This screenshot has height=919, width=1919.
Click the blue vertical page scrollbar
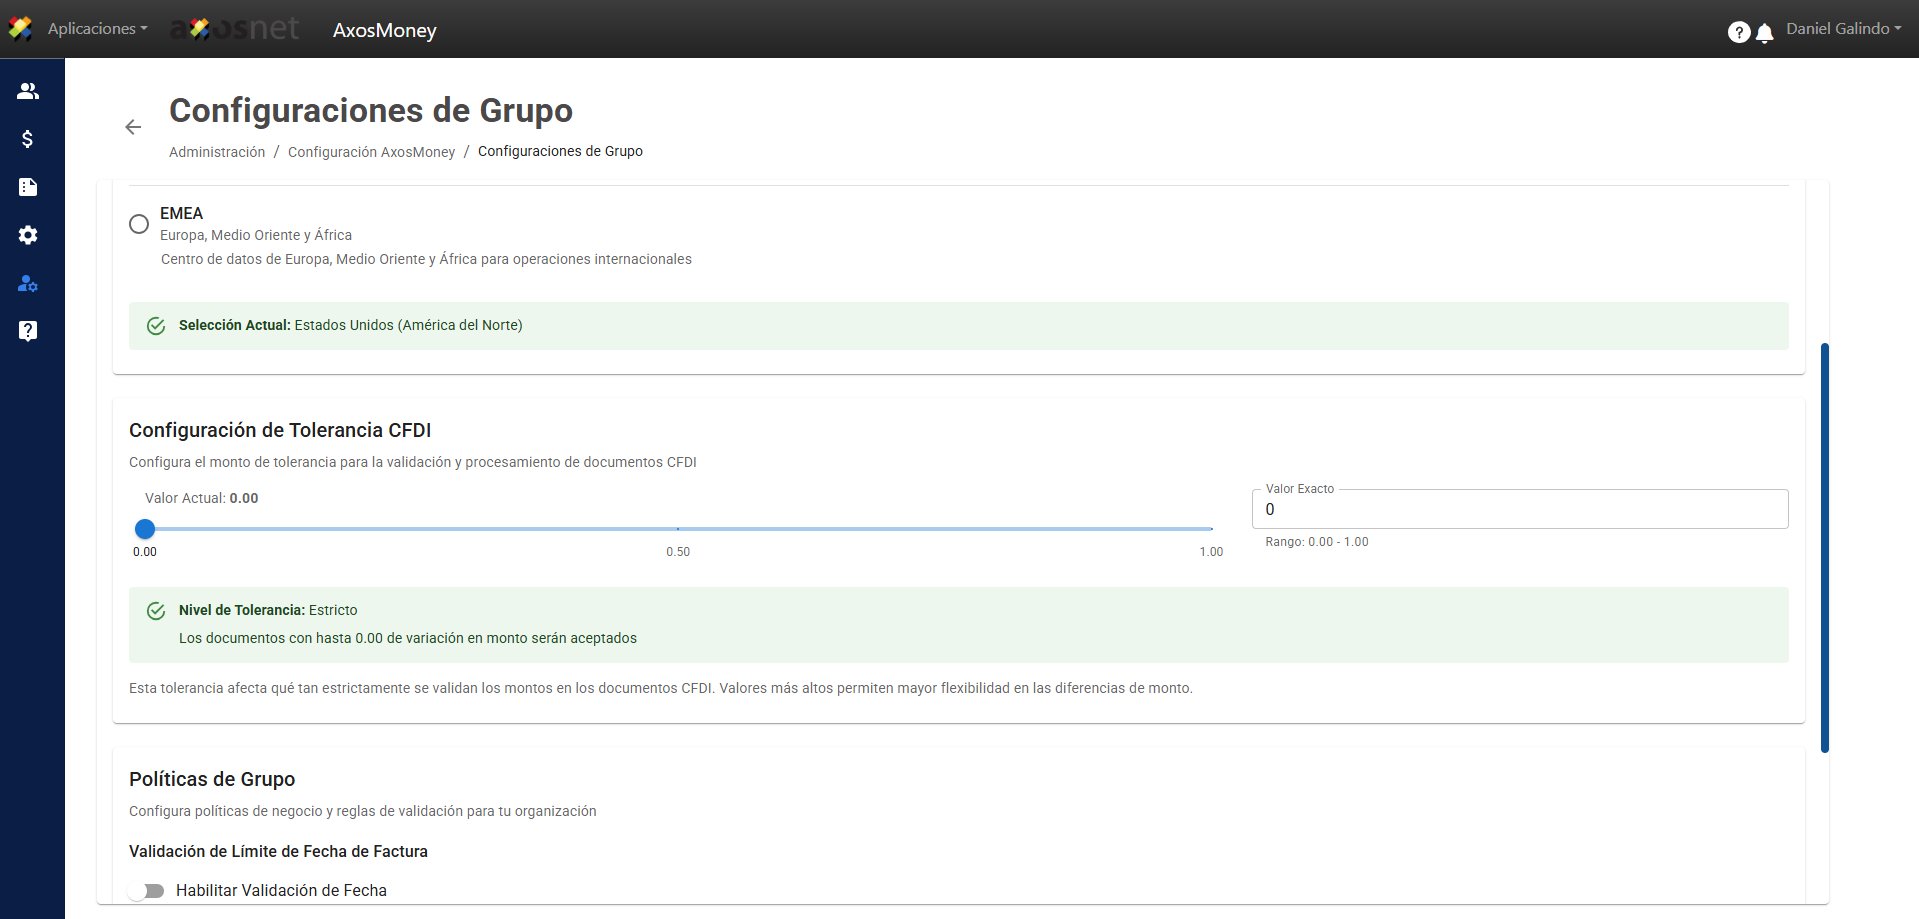tap(1824, 547)
